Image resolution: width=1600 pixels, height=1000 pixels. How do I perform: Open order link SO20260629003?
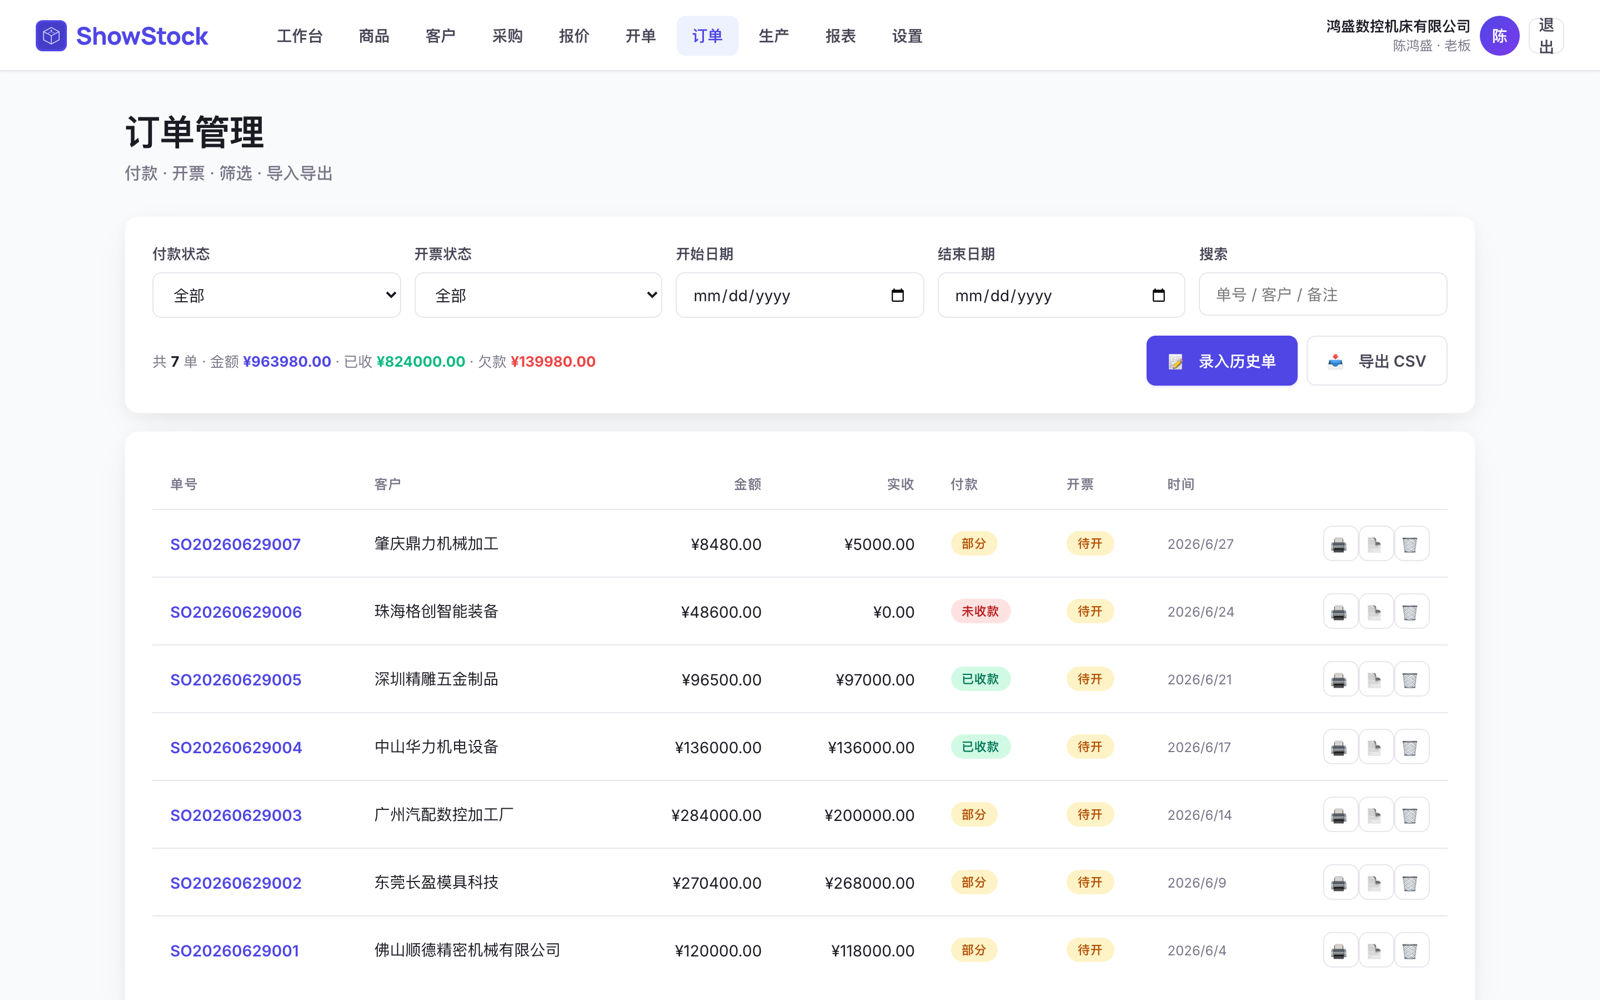pos(236,815)
